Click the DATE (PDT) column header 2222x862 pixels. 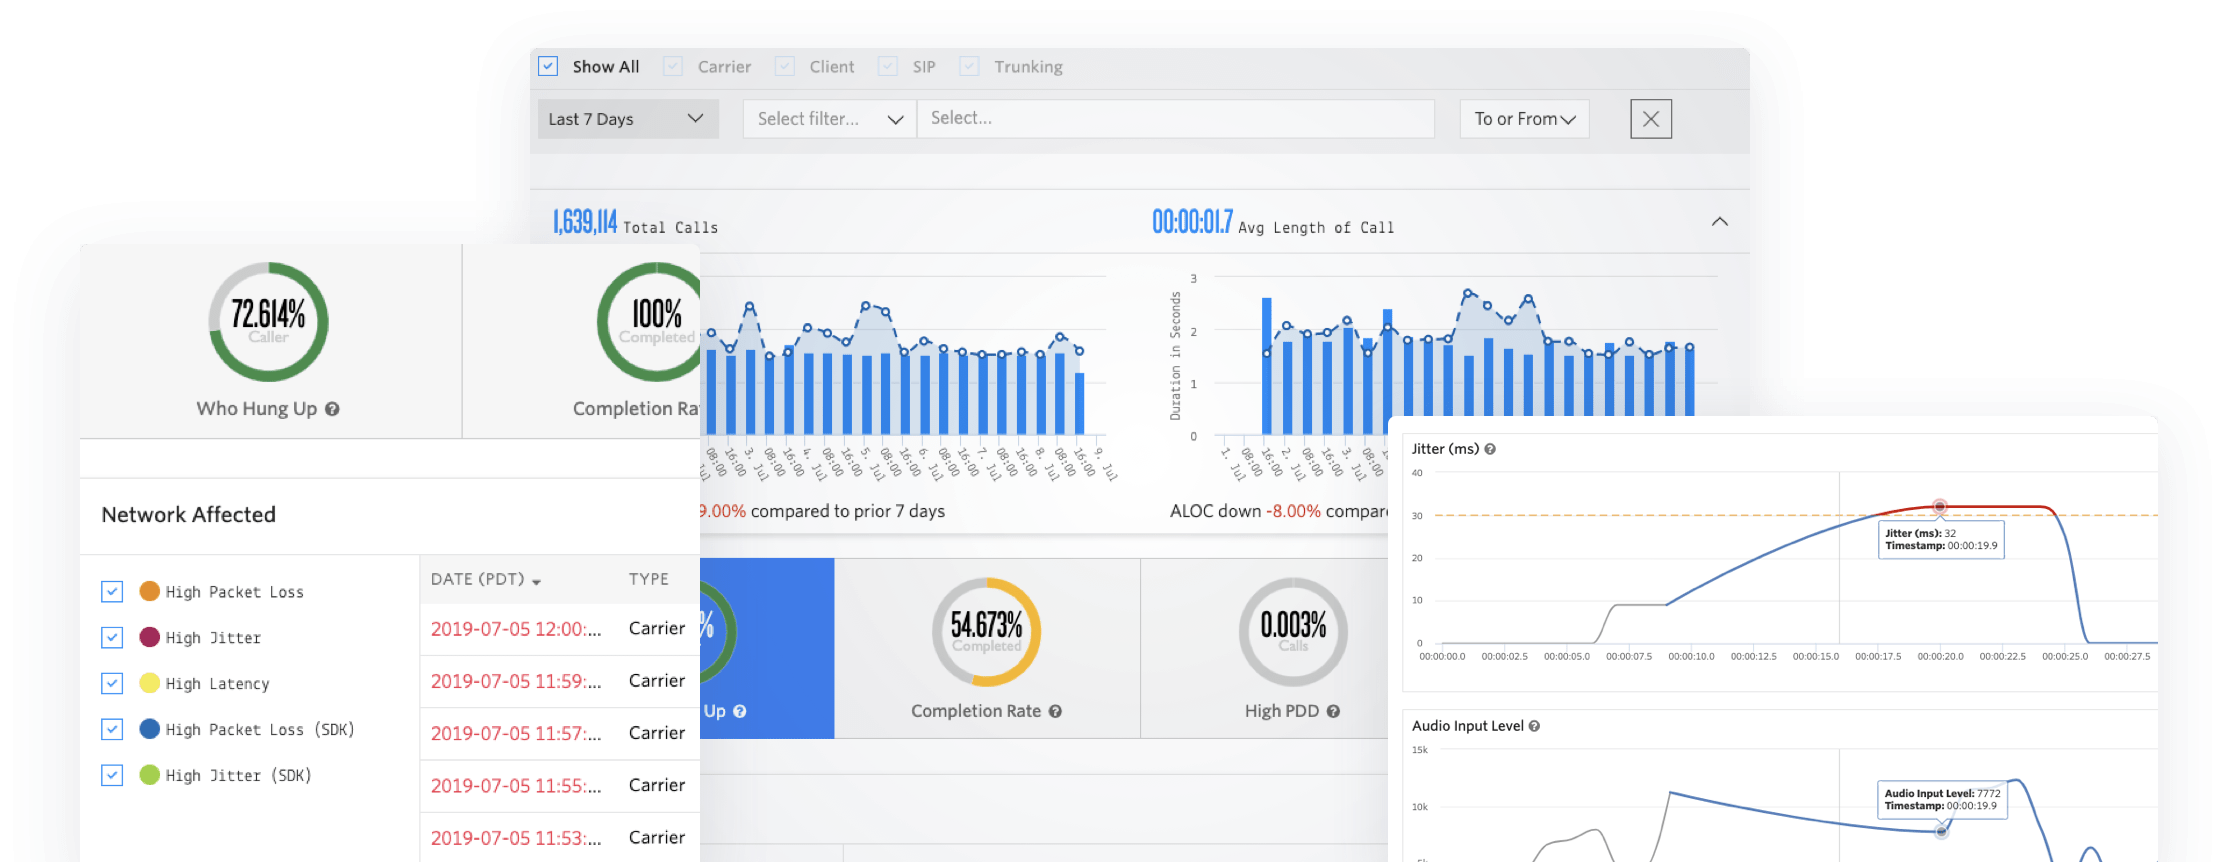(477, 579)
